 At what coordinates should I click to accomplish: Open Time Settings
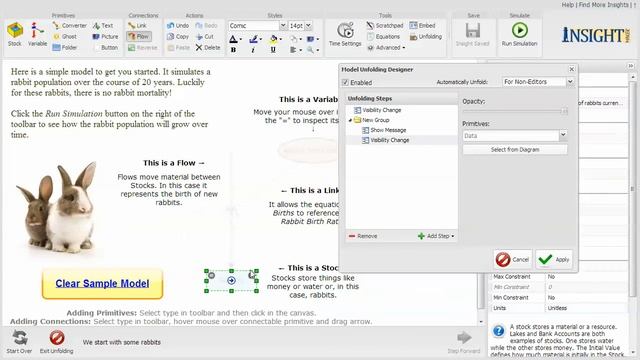[x=345, y=34]
